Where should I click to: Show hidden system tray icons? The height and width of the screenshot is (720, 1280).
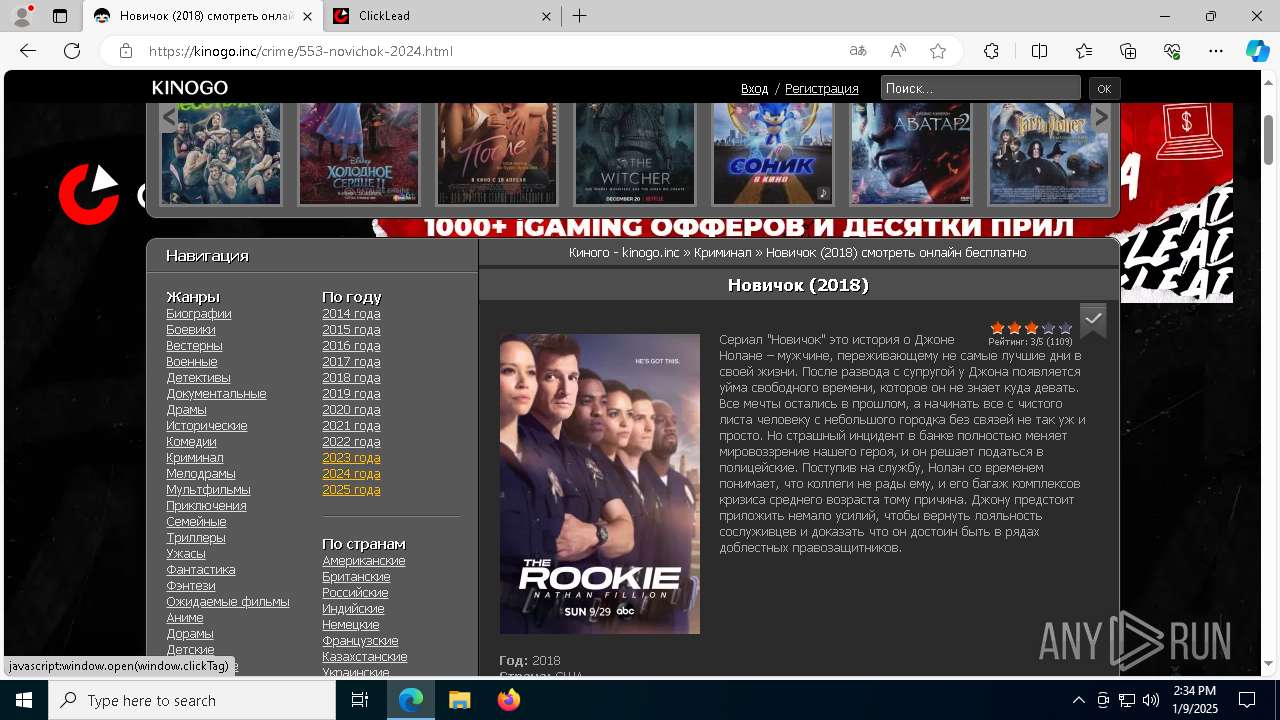pos(1078,700)
